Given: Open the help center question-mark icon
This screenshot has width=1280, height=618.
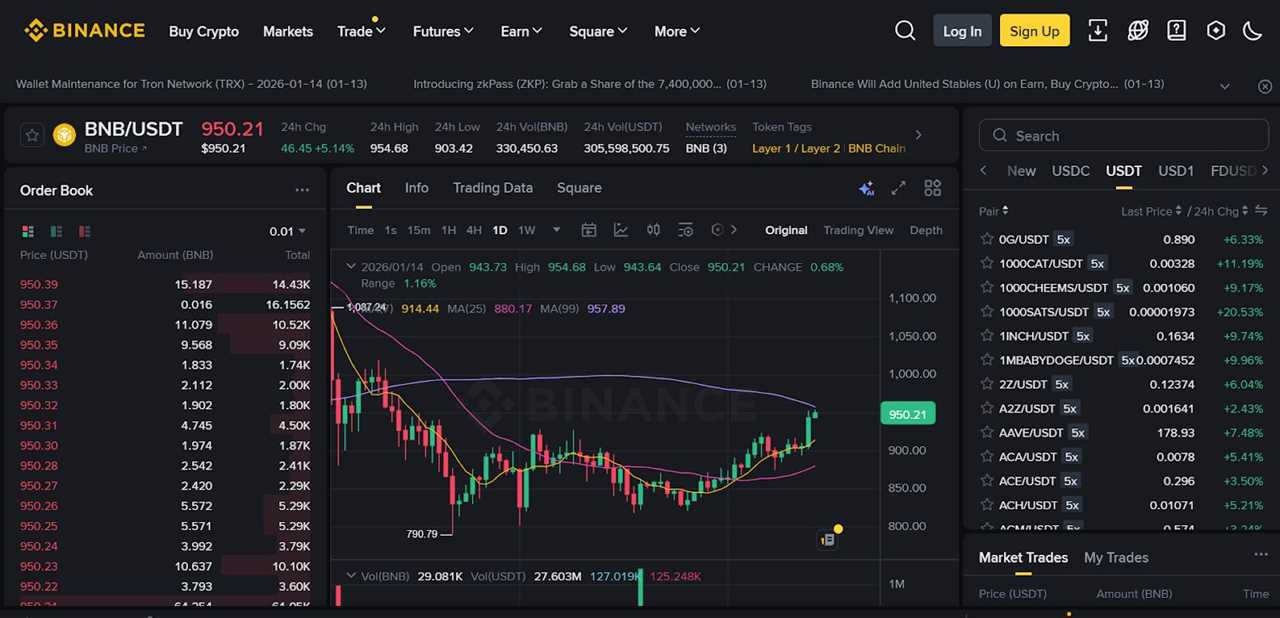Looking at the screenshot, I should pyautogui.click(x=1176, y=30).
